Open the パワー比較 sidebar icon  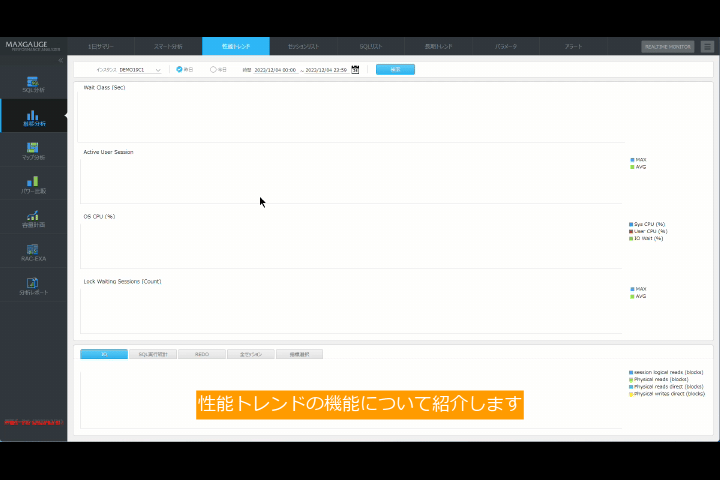coord(33,185)
